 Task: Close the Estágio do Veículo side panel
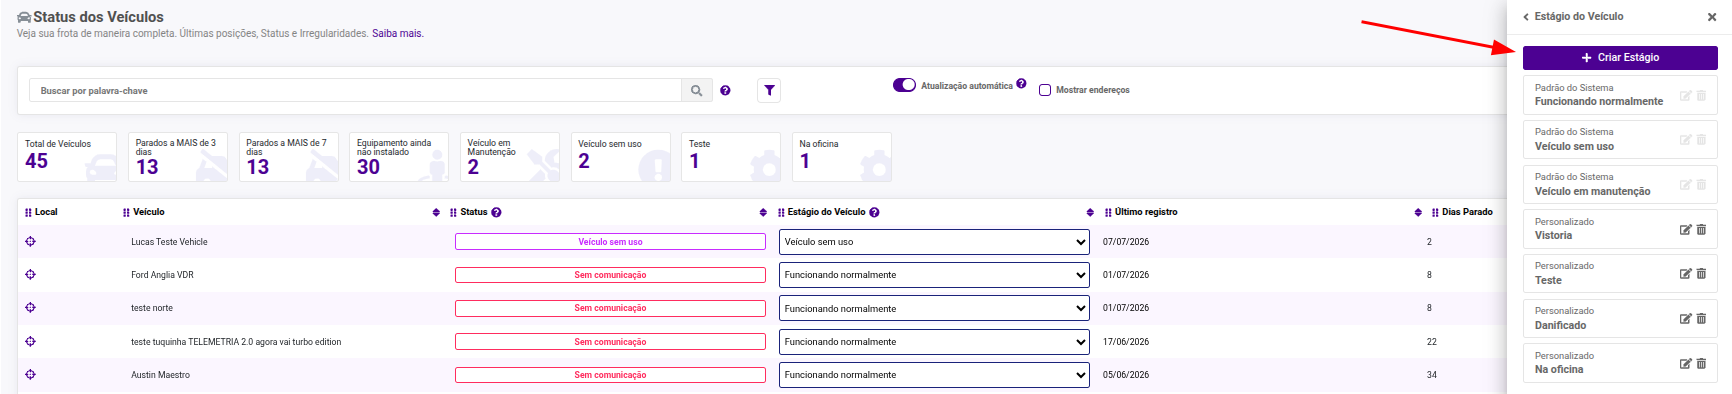coord(1711,17)
